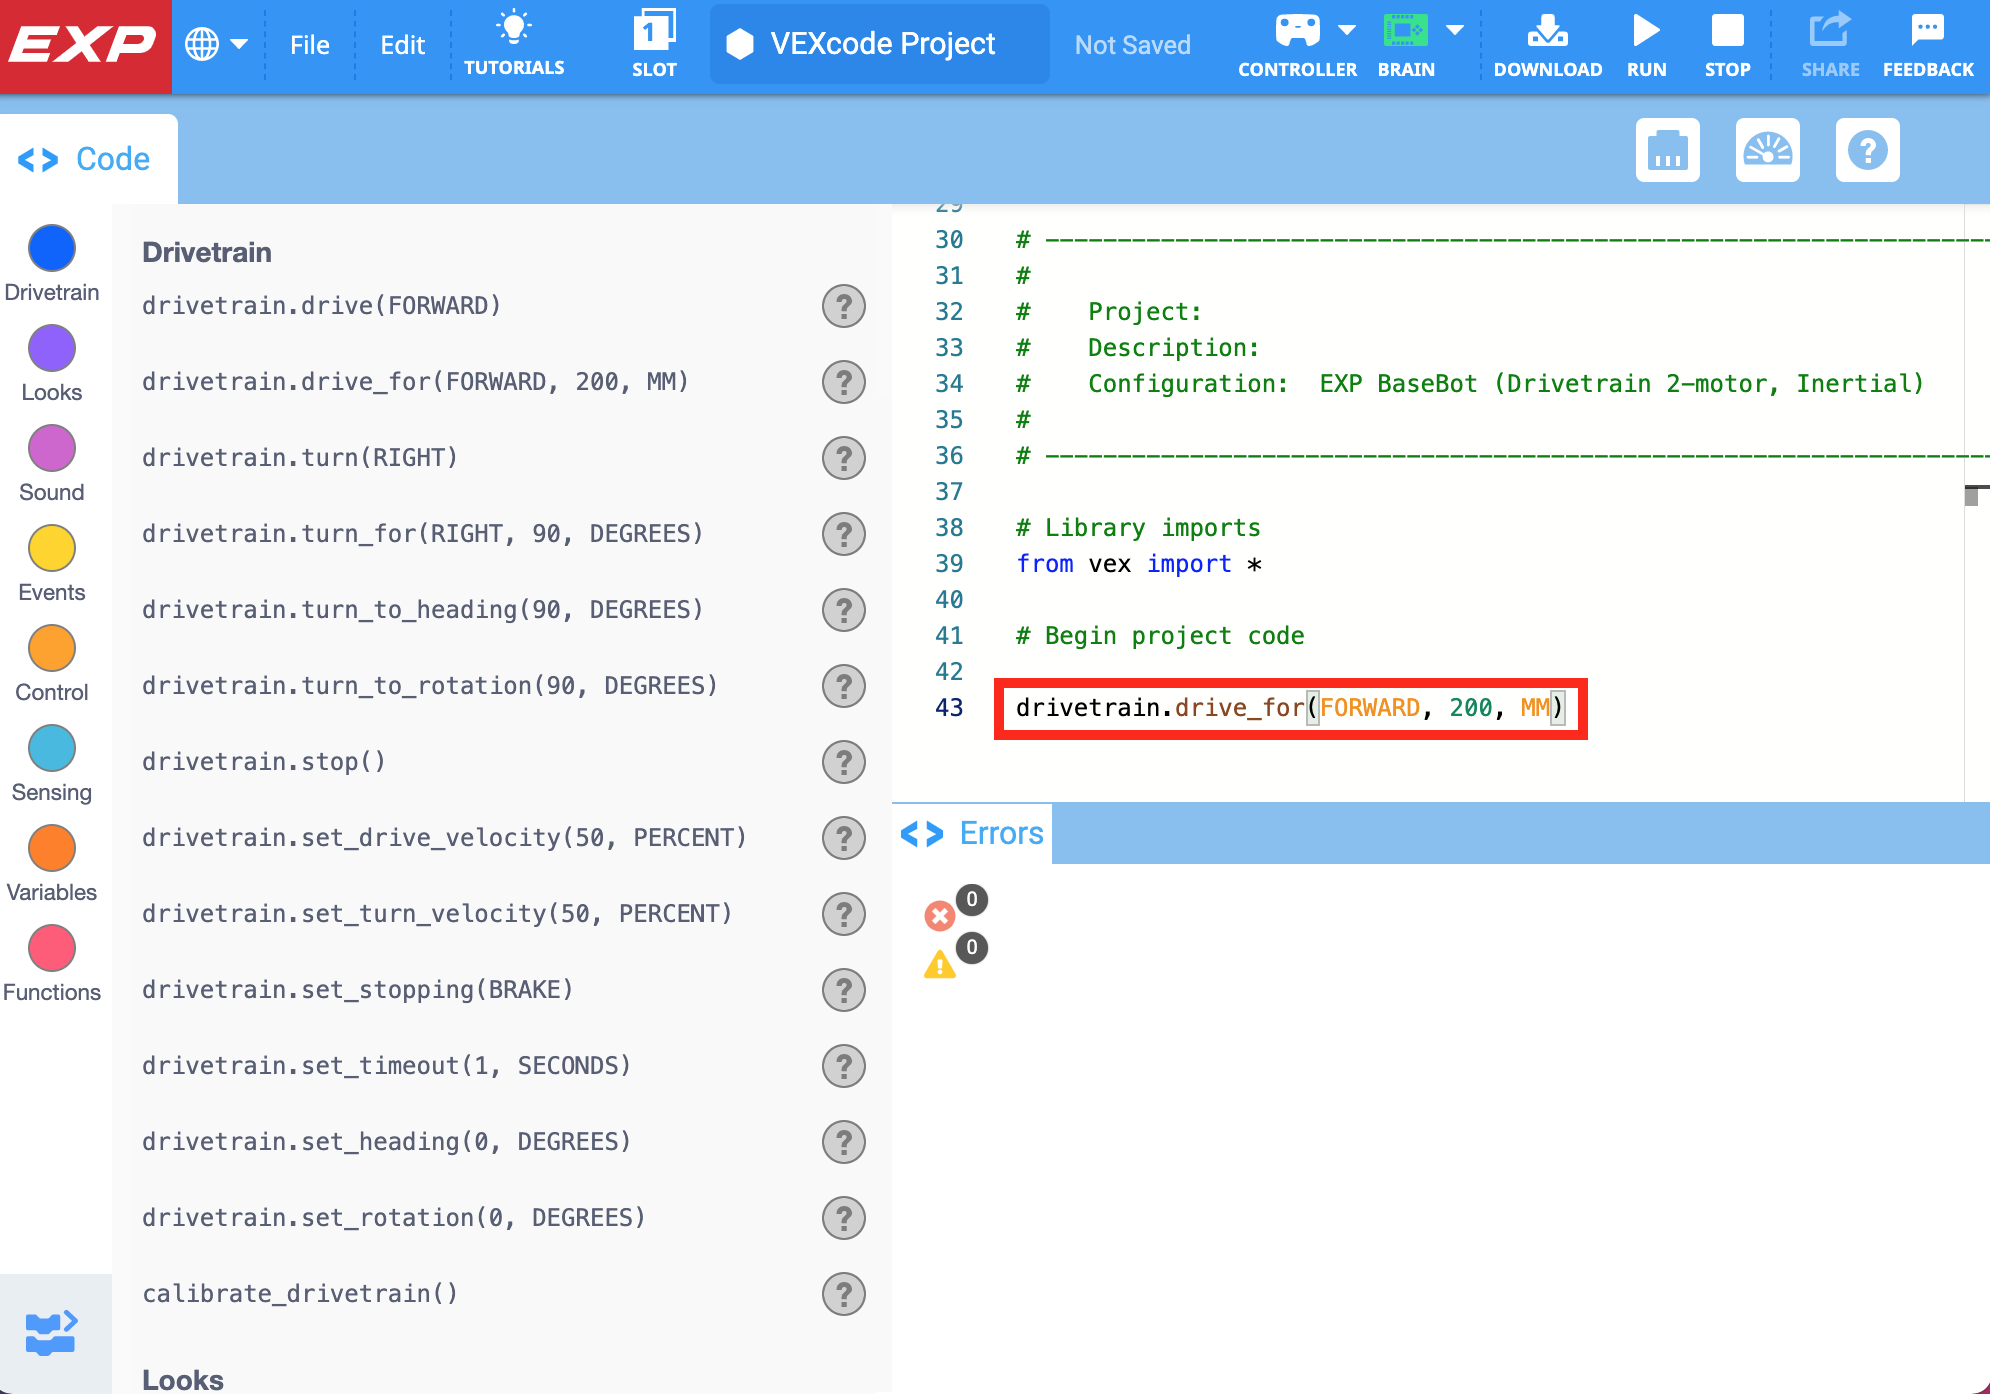Screen dimensions: 1990x1394
Task: Open the device dashboard gauge icon
Action: [x=1768, y=151]
